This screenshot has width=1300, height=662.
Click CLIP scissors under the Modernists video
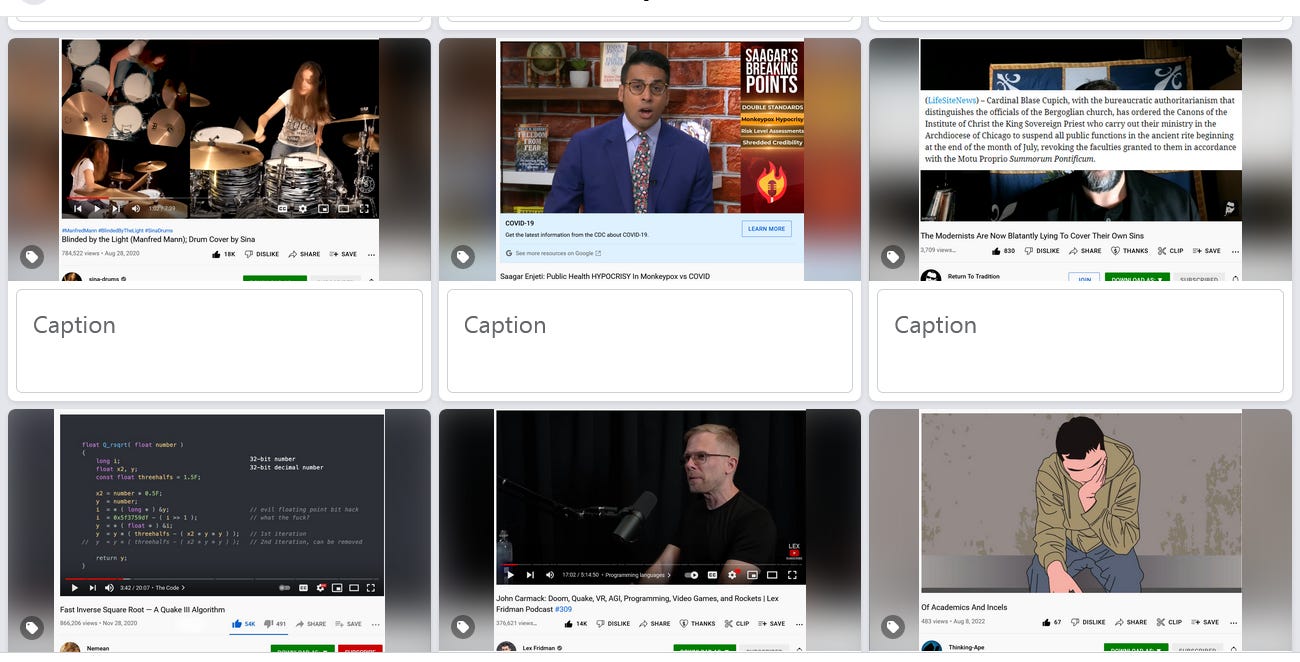[1169, 251]
